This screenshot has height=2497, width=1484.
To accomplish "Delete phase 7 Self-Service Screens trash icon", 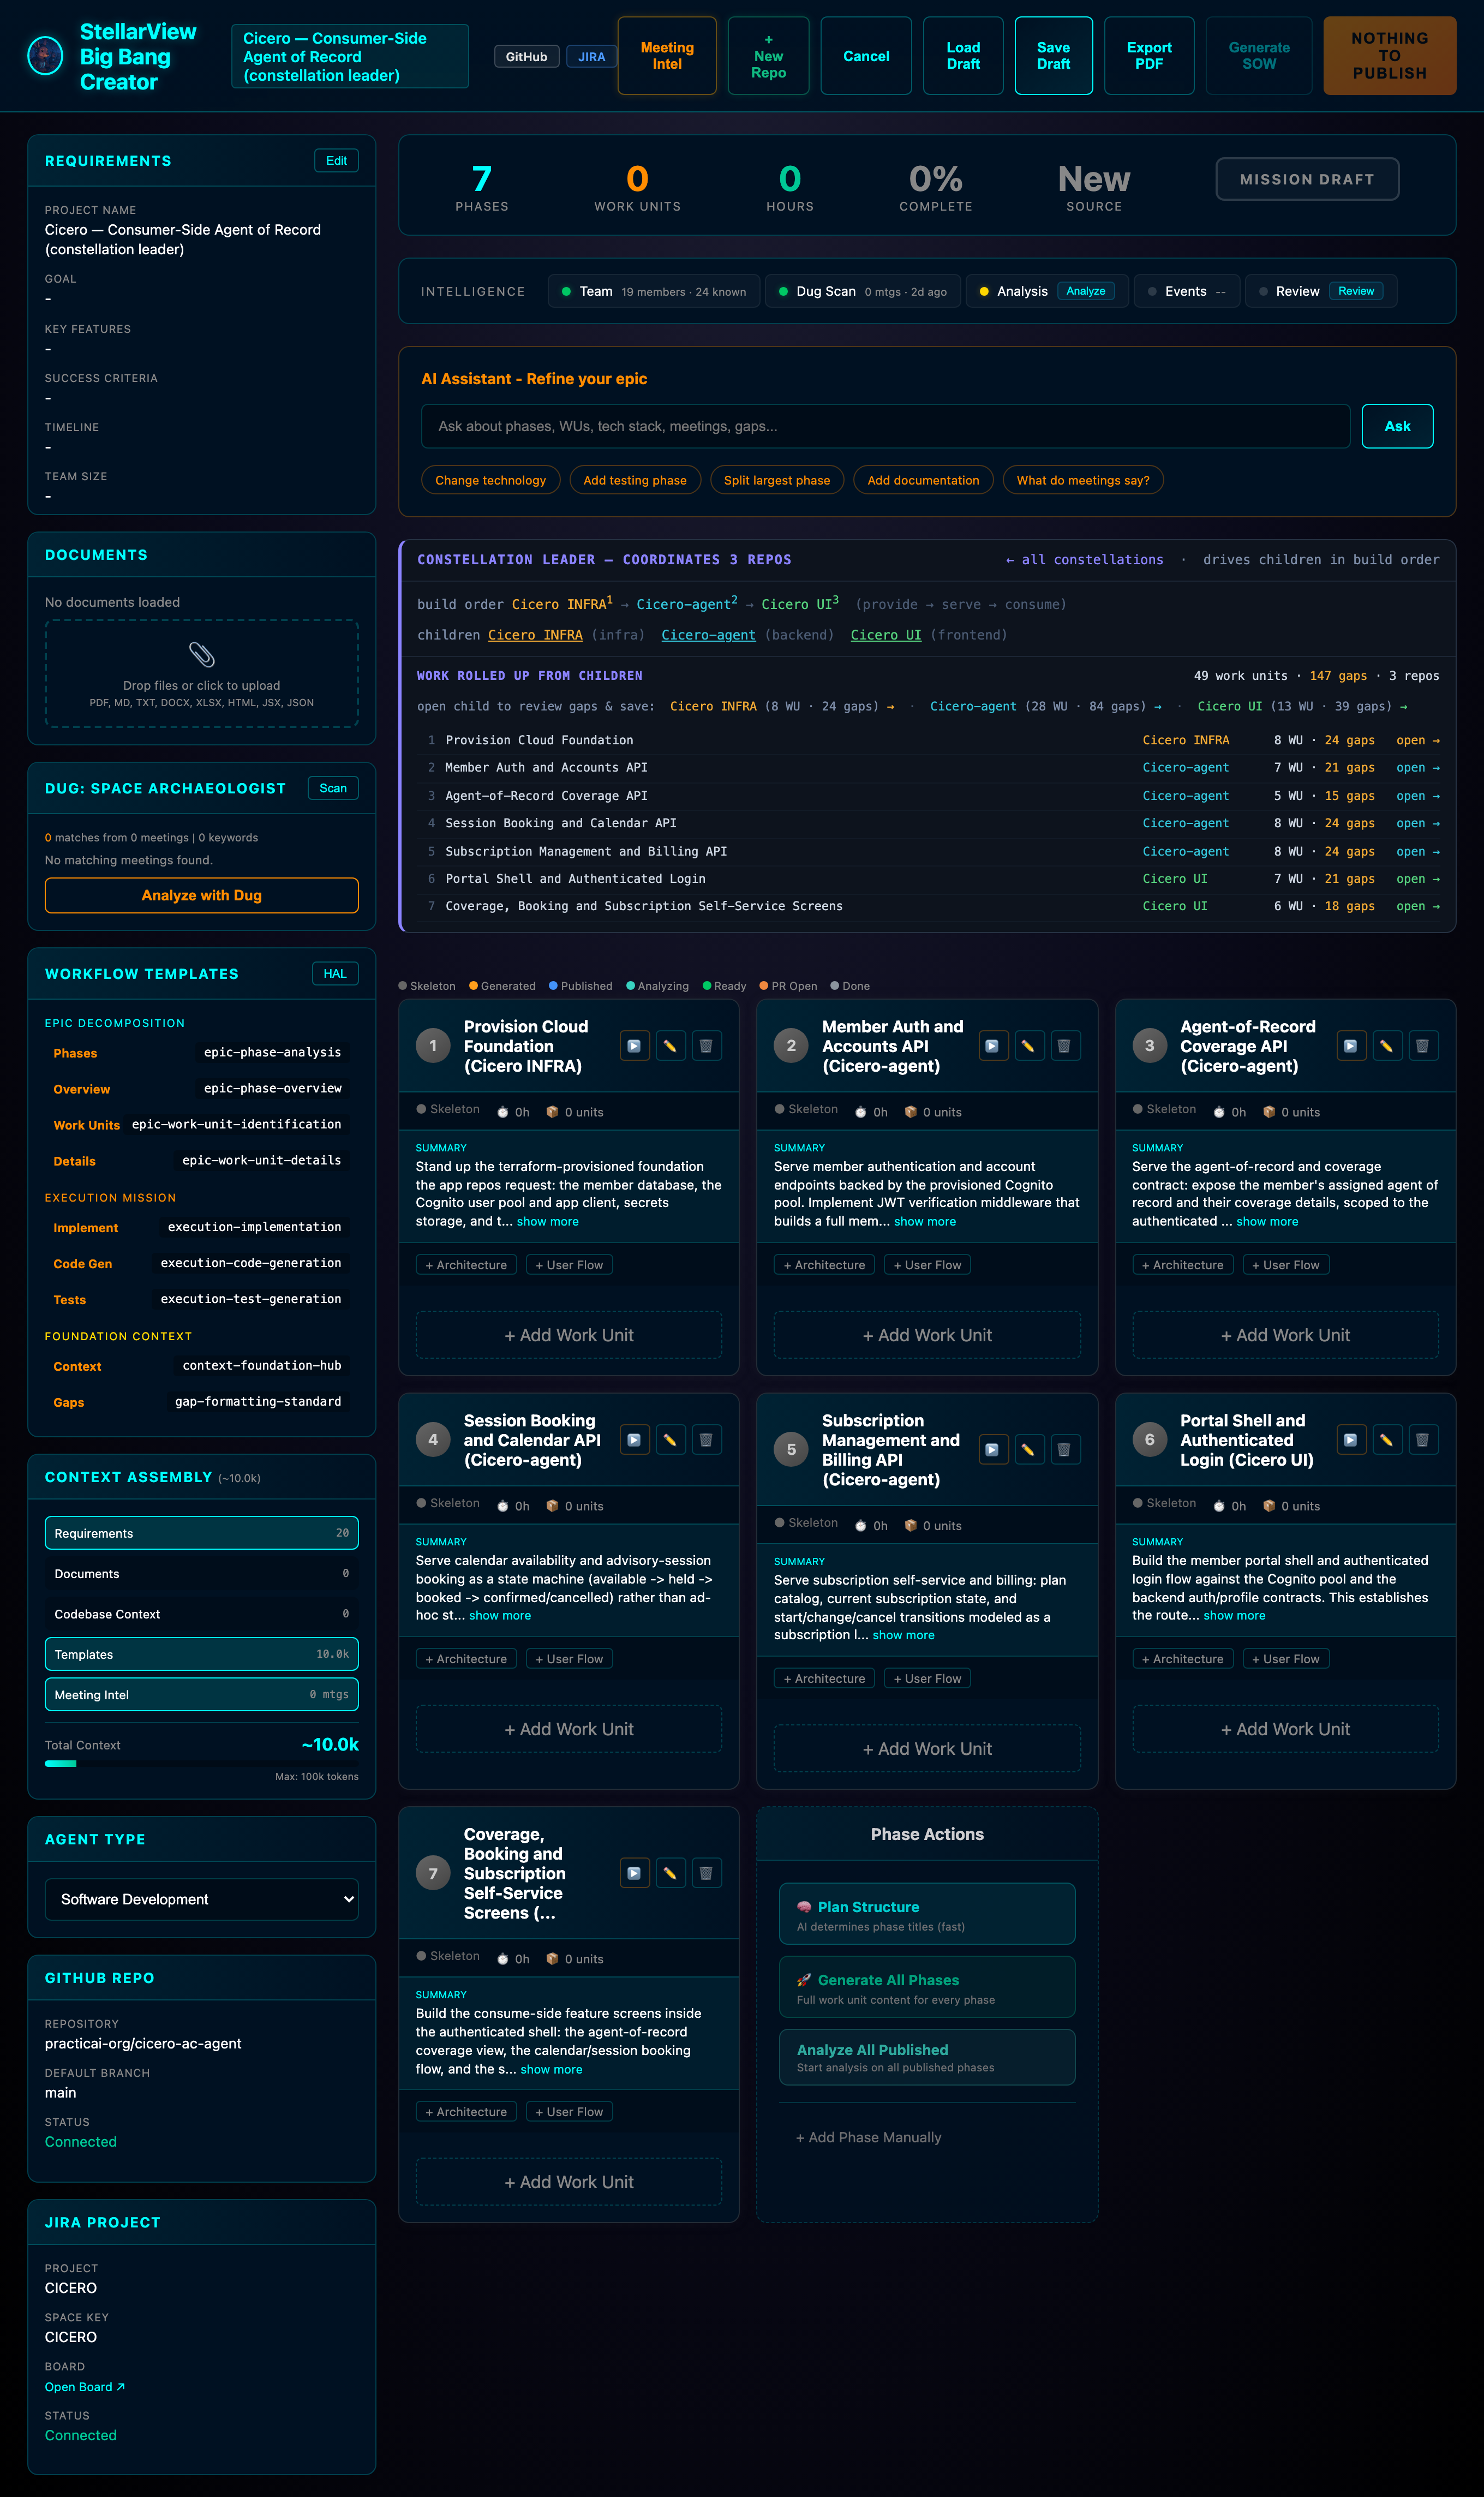I will 706,1873.
